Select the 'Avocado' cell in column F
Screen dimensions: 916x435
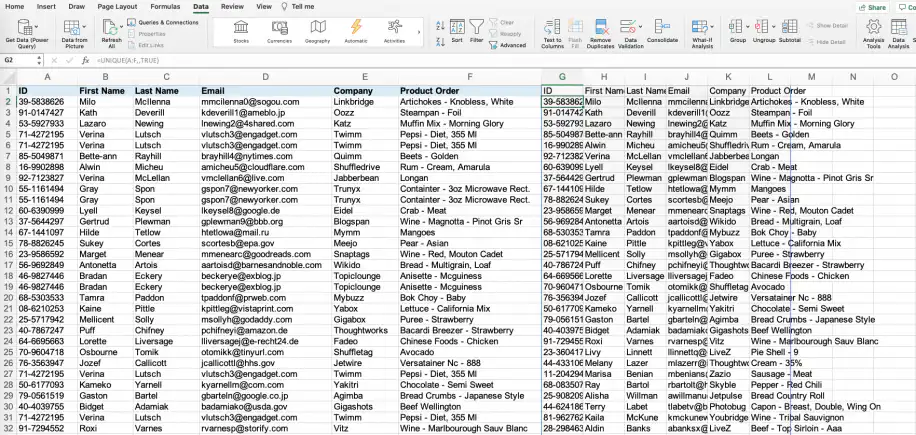(470, 352)
